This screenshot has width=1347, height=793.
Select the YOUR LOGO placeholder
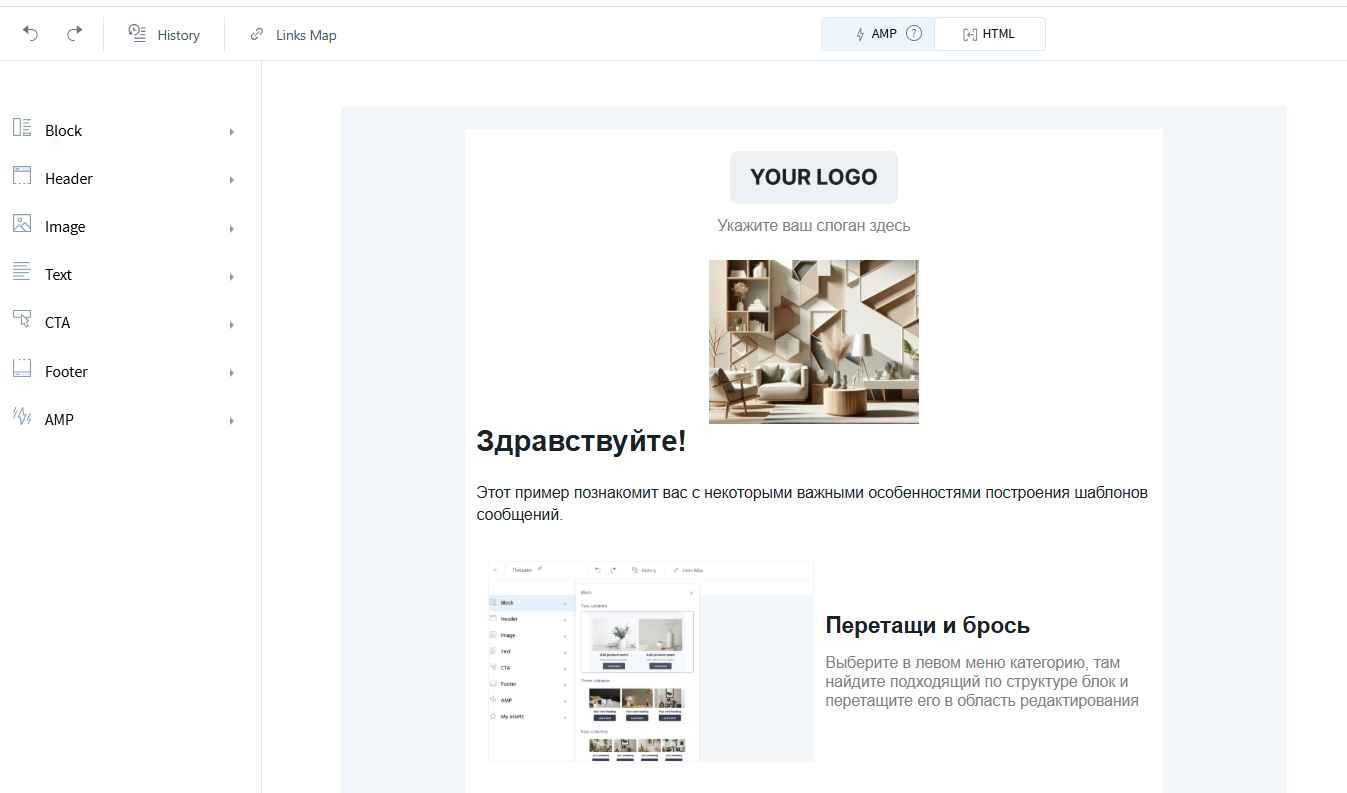[813, 177]
